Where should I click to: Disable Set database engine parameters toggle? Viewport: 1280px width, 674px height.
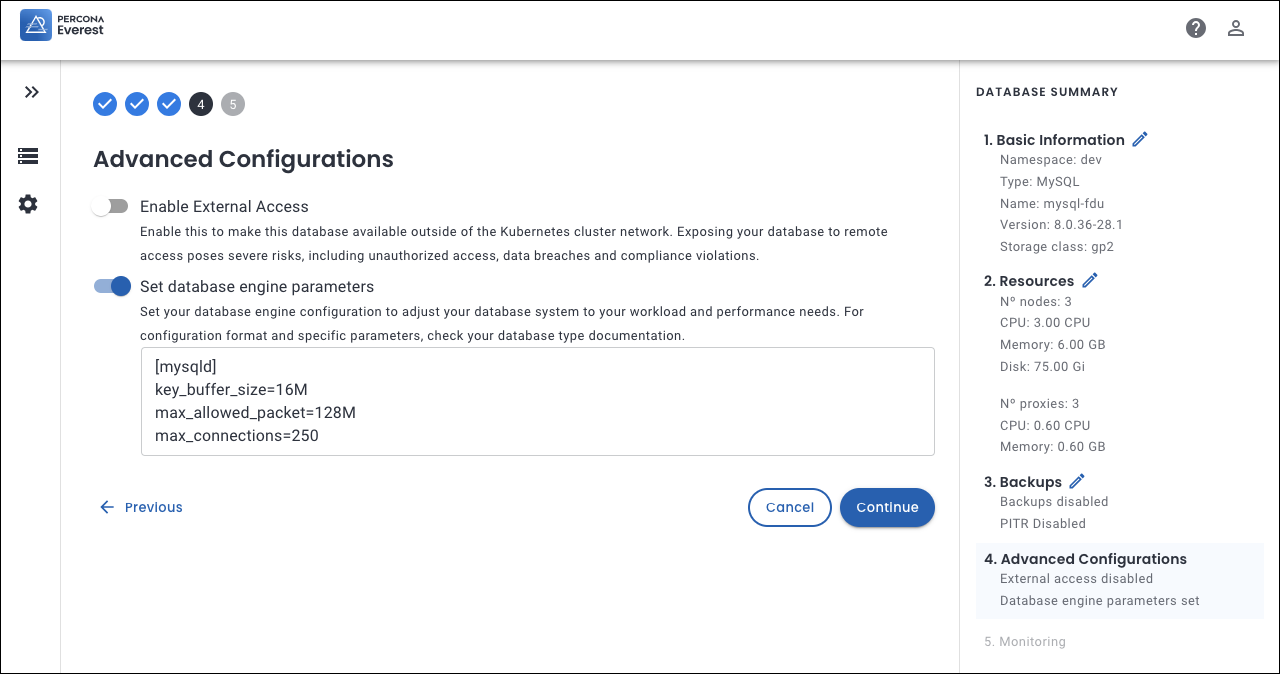112,286
